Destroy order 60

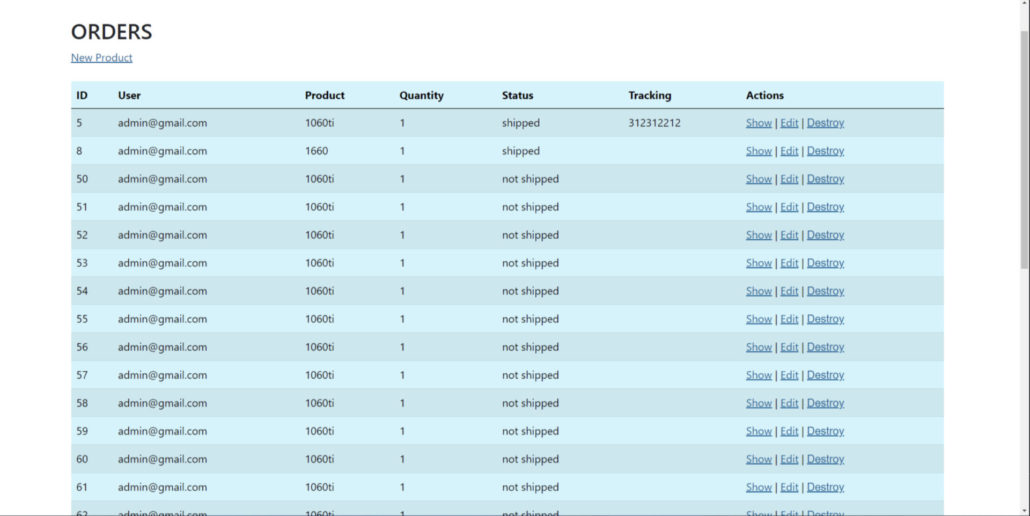click(x=825, y=459)
